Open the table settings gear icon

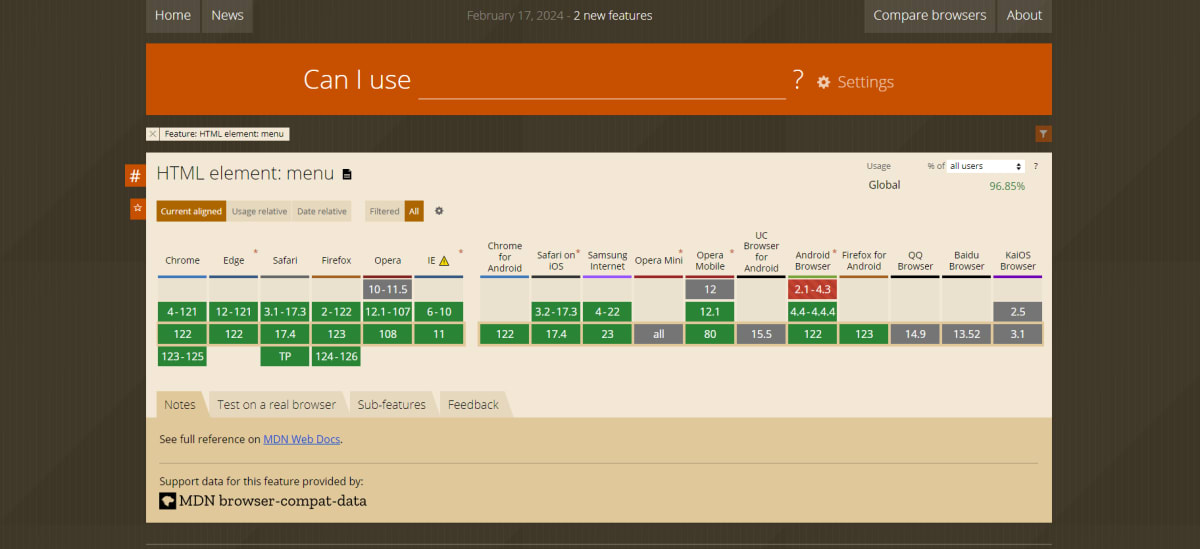(x=439, y=211)
